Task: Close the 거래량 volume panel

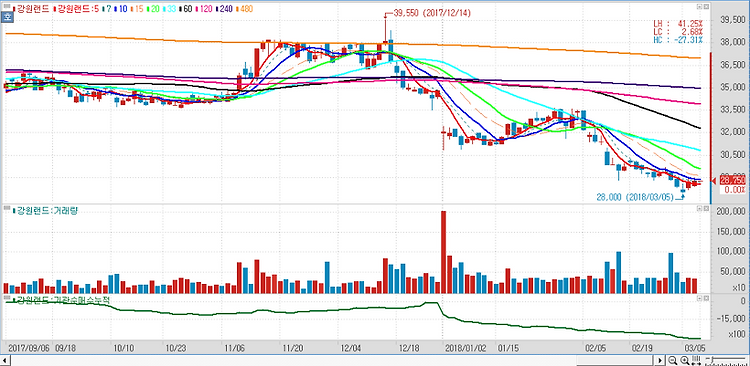Action: (x=706, y=209)
